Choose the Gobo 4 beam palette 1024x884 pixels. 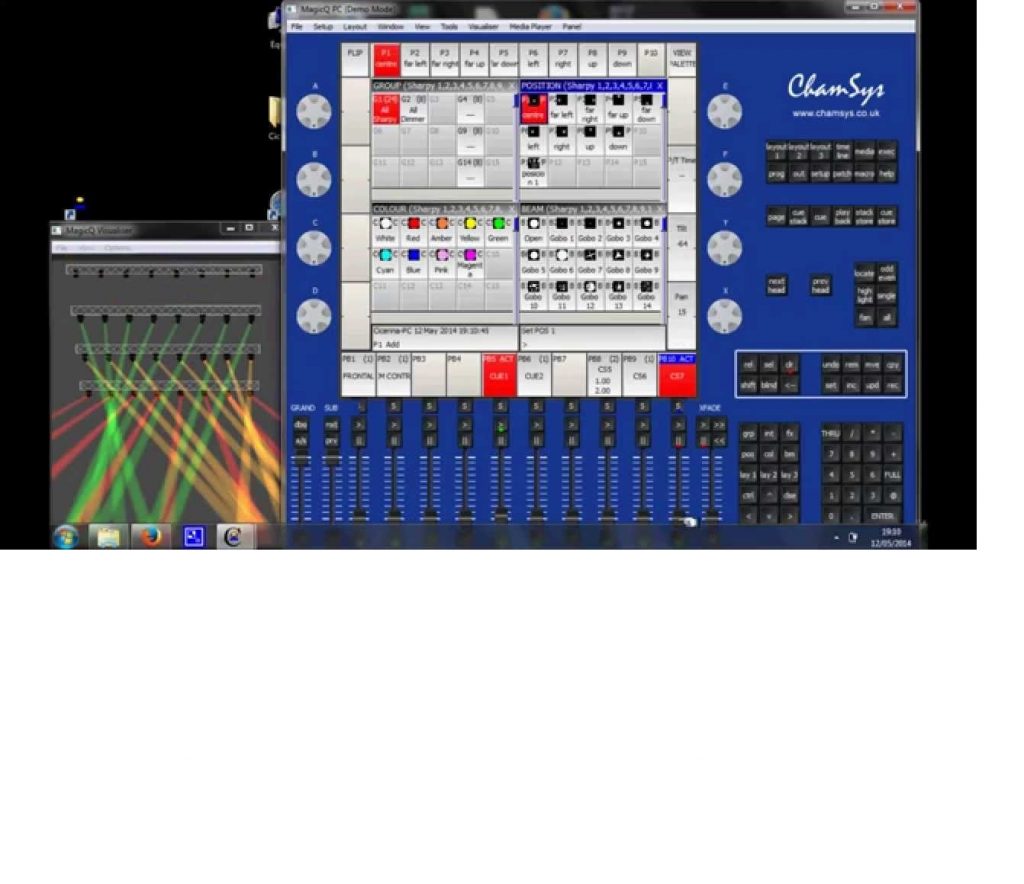click(647, 230)
